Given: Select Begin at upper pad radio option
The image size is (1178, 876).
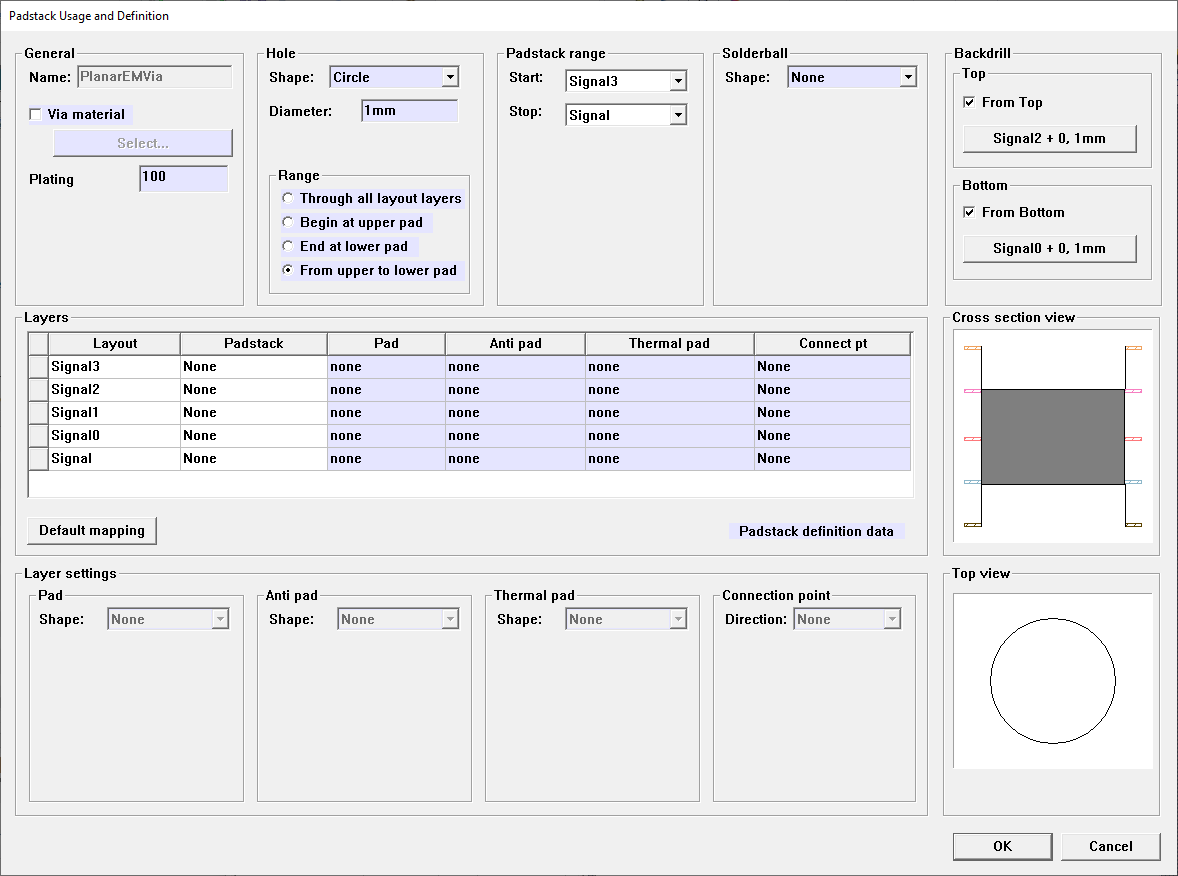Looking at the screenshot, I should 288,222.
